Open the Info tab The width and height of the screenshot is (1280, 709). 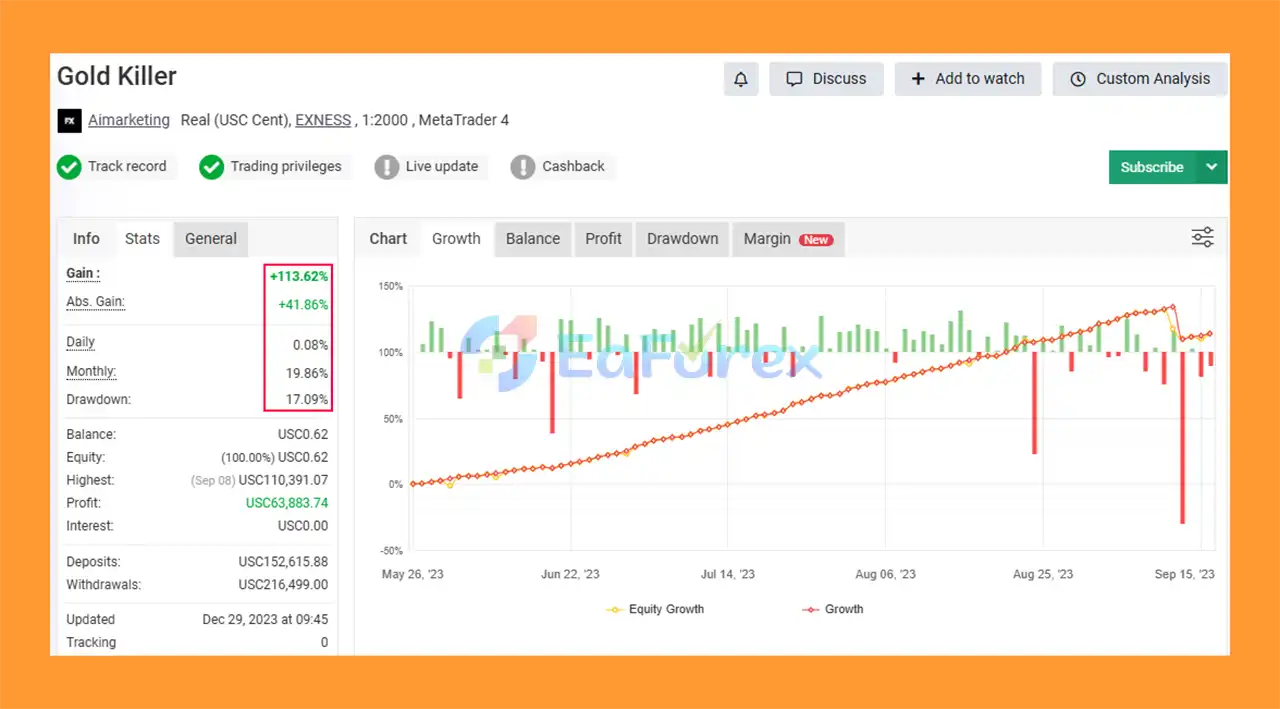(86, 239)
